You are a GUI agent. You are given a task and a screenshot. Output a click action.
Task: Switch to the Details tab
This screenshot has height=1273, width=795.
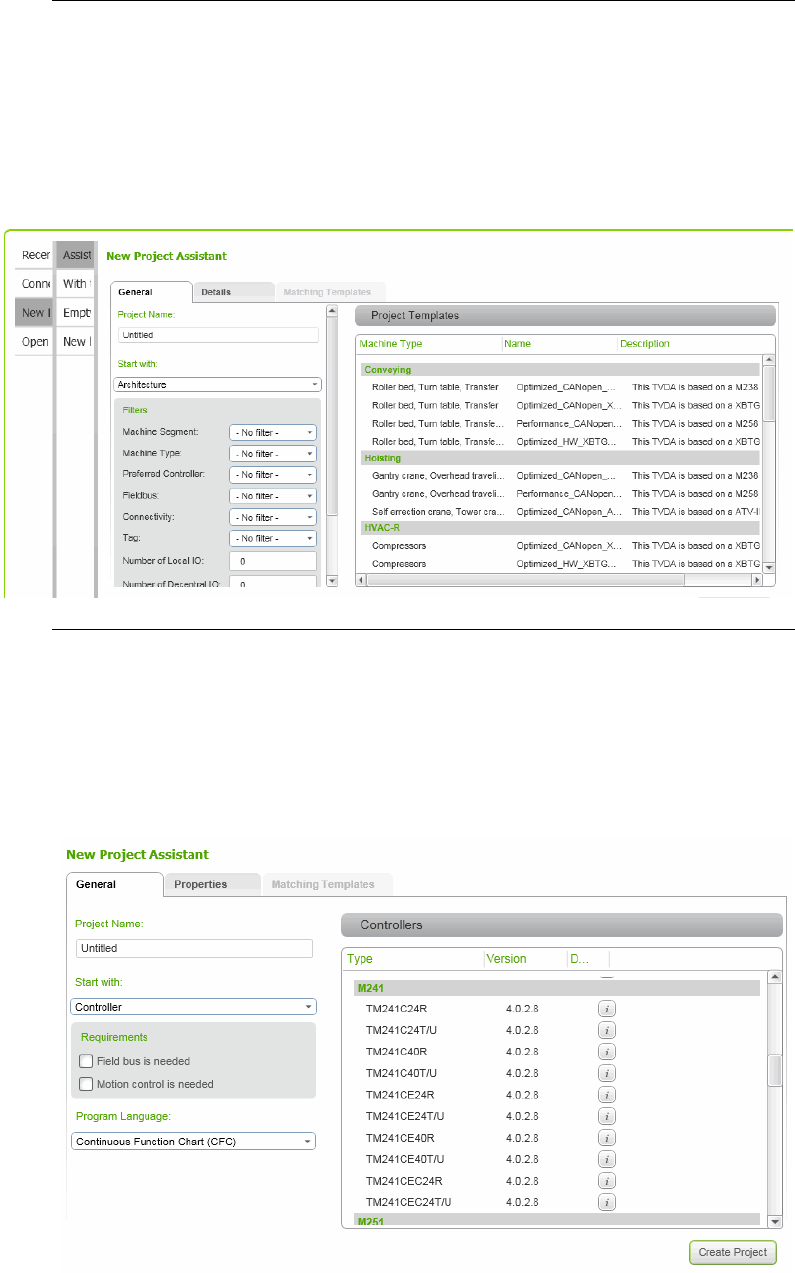234,292
